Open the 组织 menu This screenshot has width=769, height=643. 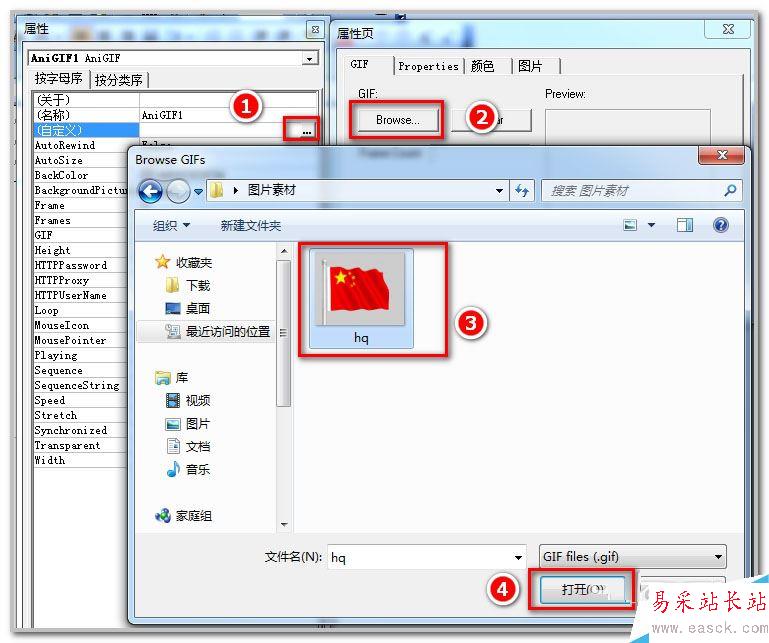pos(171,226)
